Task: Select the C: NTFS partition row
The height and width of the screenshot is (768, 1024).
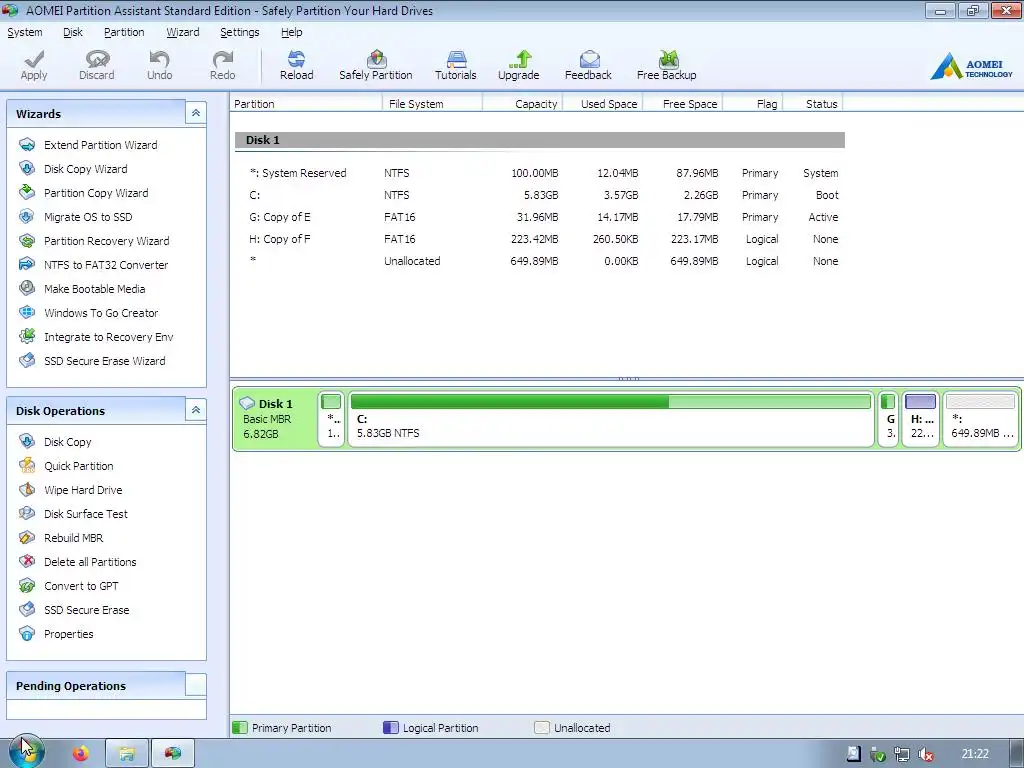Action: coord(540,195)
